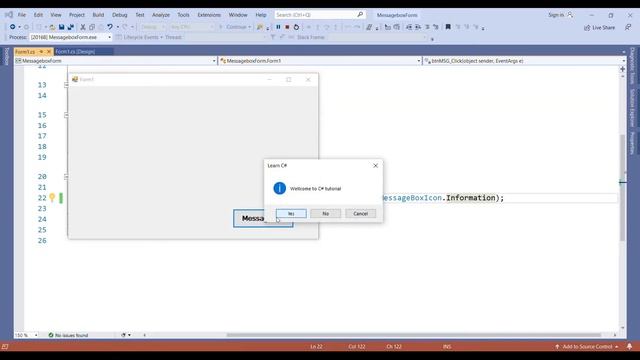The width and height of the screenshot is (640, 360).
Task: Collapse code block at line 15
Action: click(66, 115)
